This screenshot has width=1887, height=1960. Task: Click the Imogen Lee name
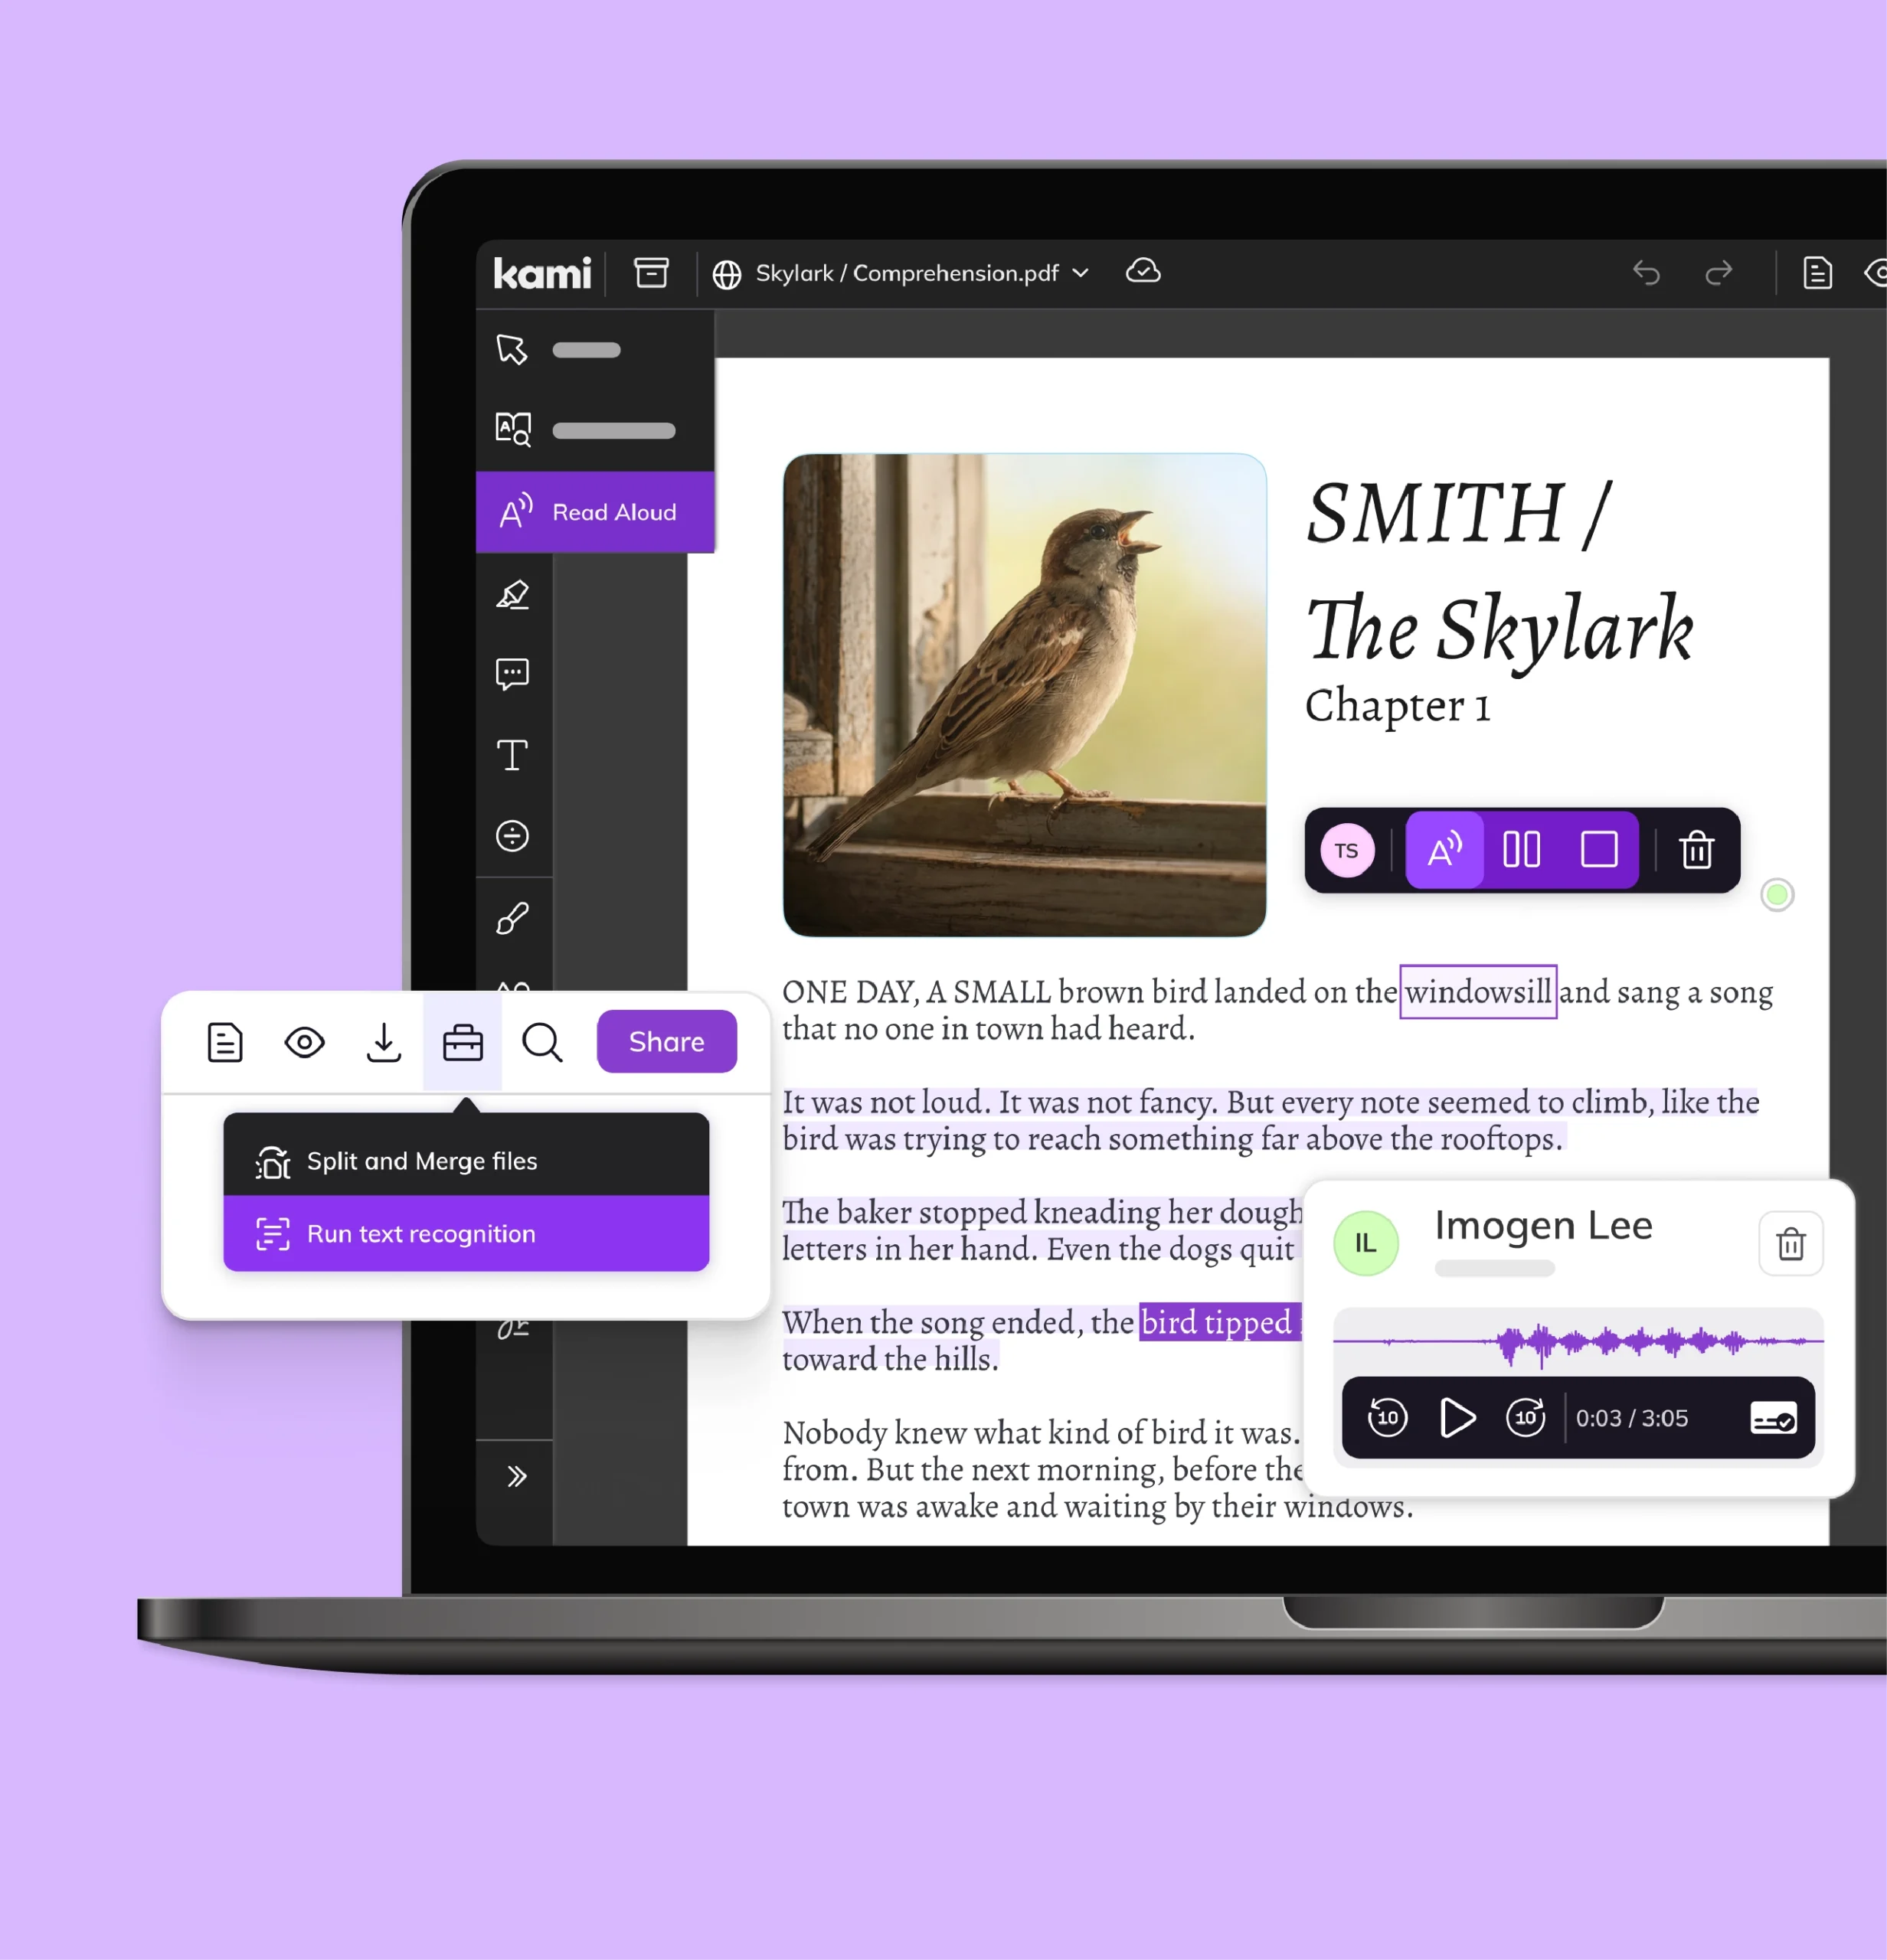1543,1226
